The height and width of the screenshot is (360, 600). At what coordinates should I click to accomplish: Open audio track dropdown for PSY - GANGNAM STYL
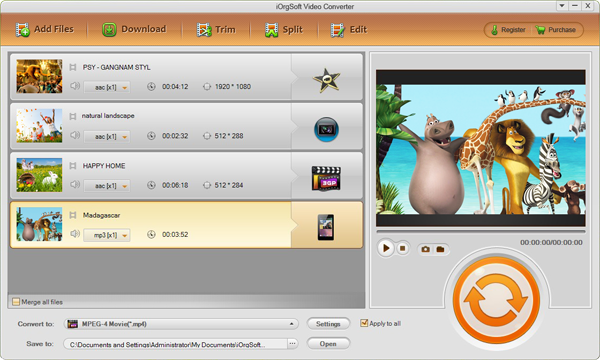pos(107,87)
